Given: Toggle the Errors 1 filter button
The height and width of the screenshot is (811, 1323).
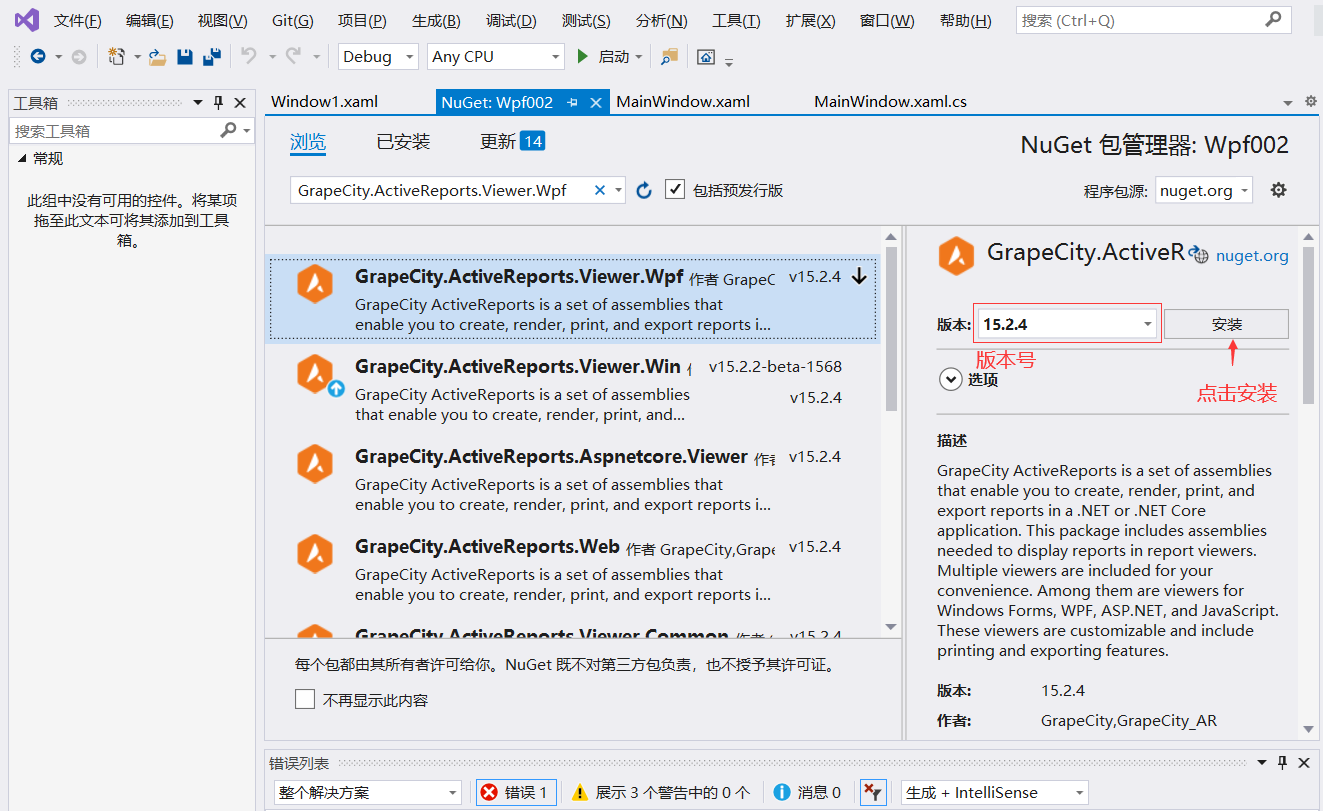Looking at the screenshot, I should (x=516, y=793).
